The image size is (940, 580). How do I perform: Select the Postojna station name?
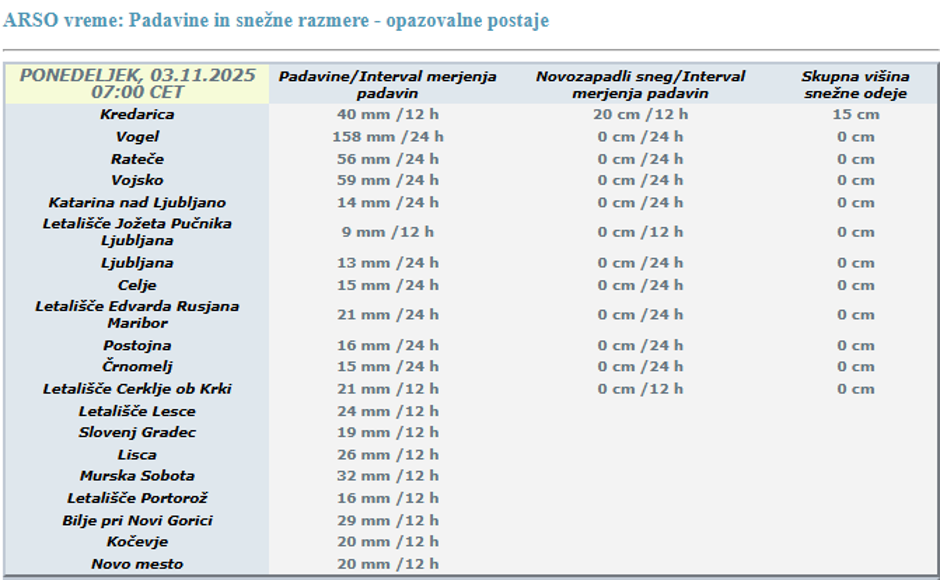[137, 345]
